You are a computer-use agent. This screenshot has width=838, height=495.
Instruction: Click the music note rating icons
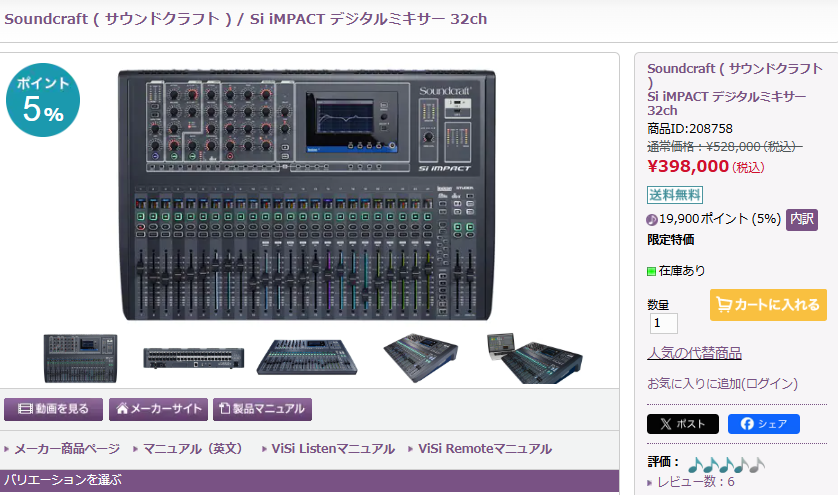[x=726, y=465]
